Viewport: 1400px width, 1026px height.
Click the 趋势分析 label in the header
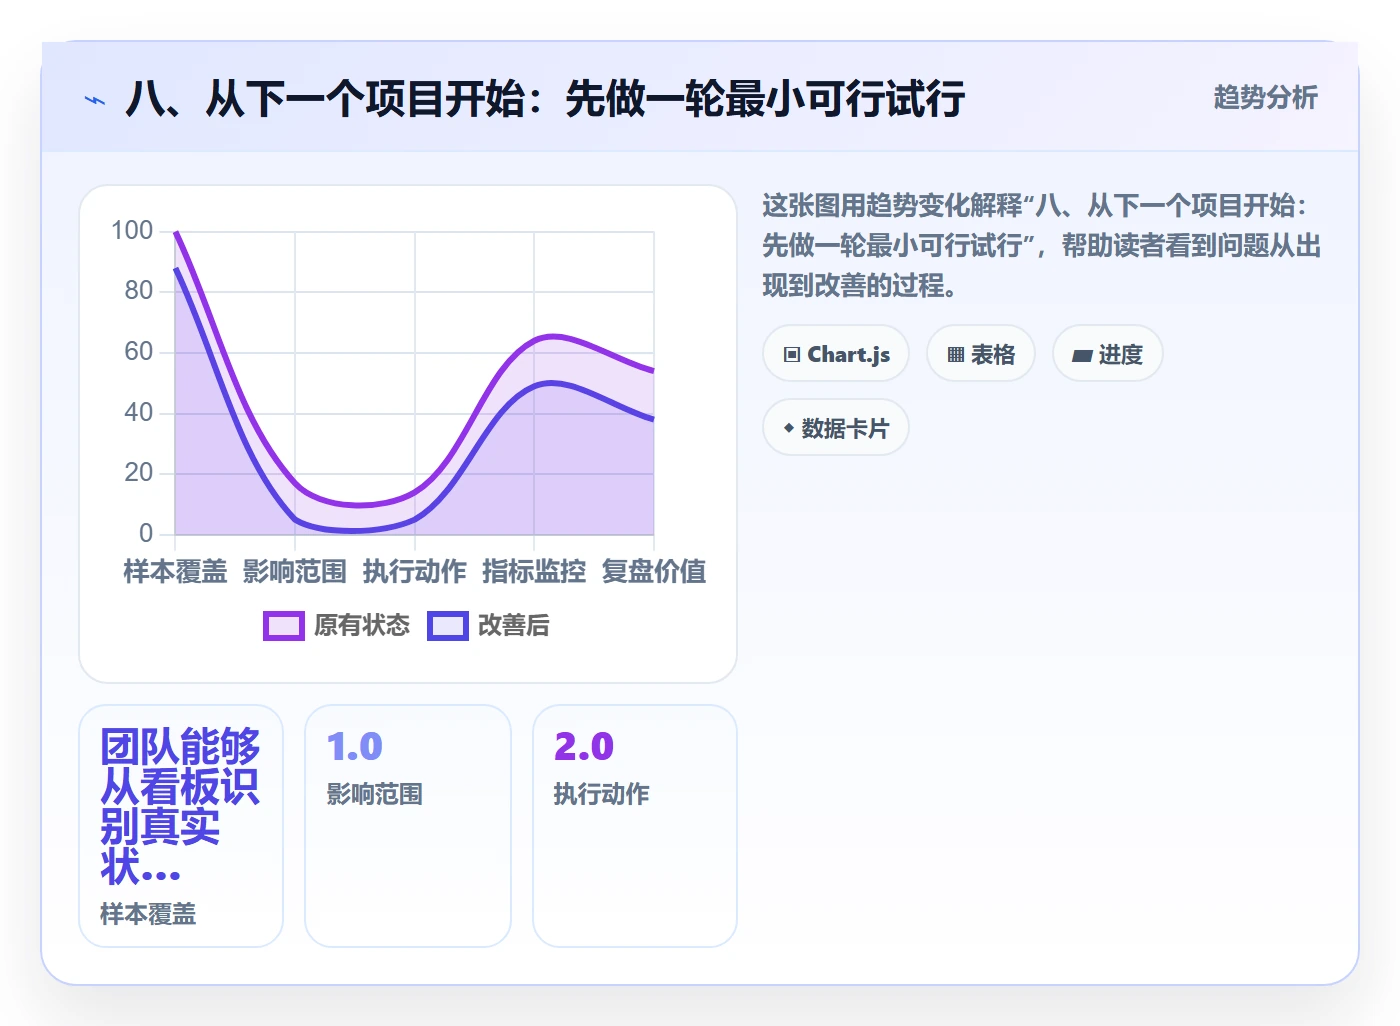(x=1265, y=97)
